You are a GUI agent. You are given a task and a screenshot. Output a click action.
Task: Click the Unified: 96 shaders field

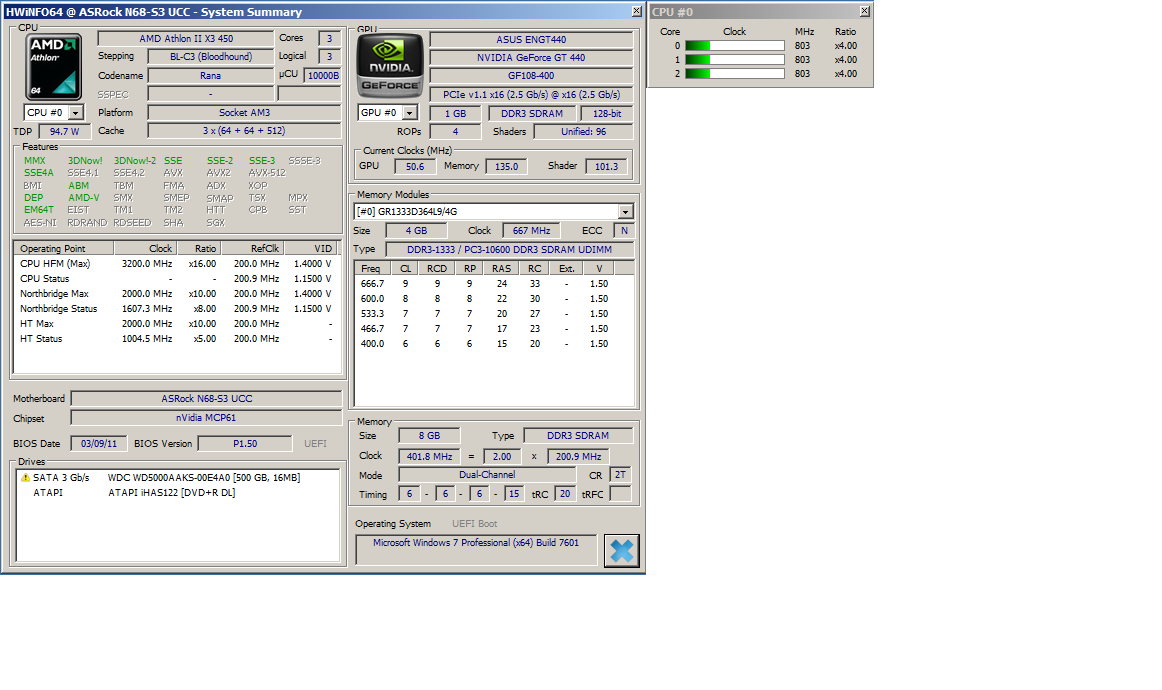(583, 131)
